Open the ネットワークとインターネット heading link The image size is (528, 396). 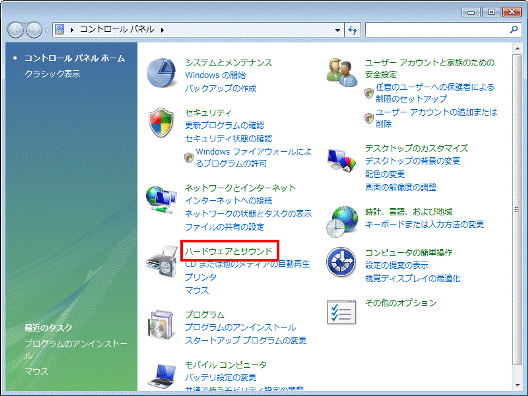click(x=240, y=188)
